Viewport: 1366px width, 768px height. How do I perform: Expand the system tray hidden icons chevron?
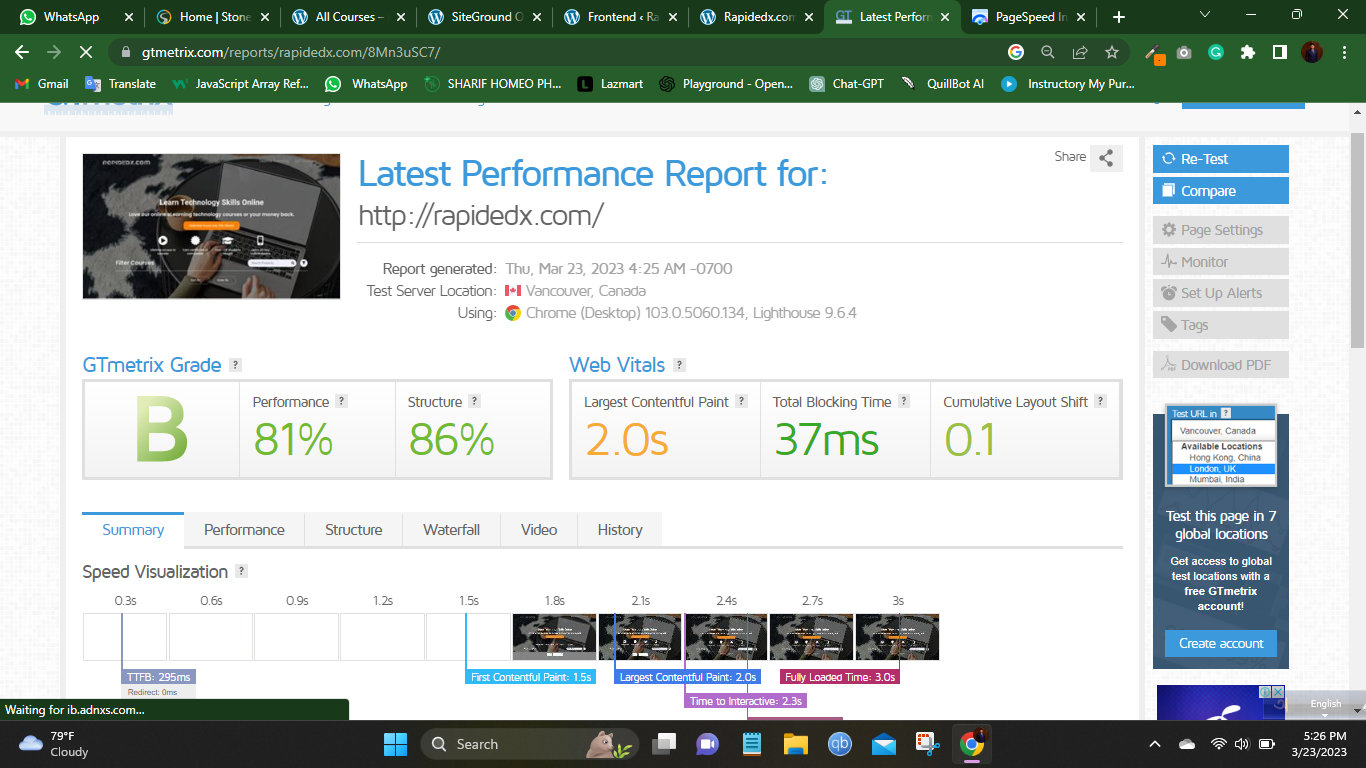pyautogui.click(x=1155, y=744)
